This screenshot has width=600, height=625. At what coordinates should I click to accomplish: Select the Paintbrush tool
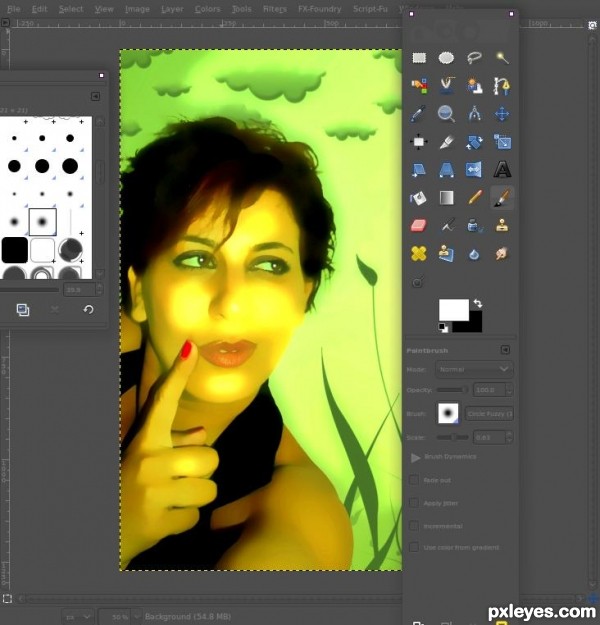tap(502, 198)
